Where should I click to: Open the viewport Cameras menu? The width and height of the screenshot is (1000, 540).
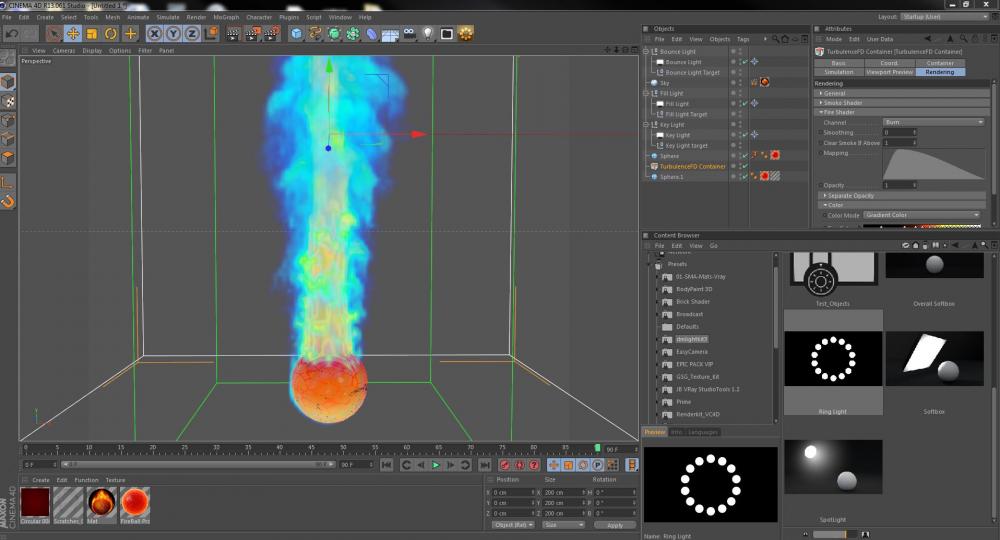(x=64, y=50)
